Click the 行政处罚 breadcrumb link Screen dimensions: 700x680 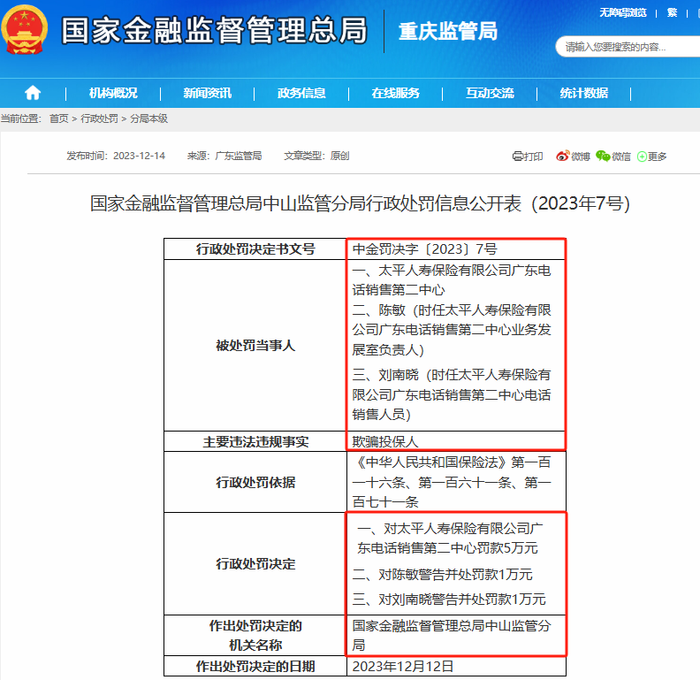[99, 118]
